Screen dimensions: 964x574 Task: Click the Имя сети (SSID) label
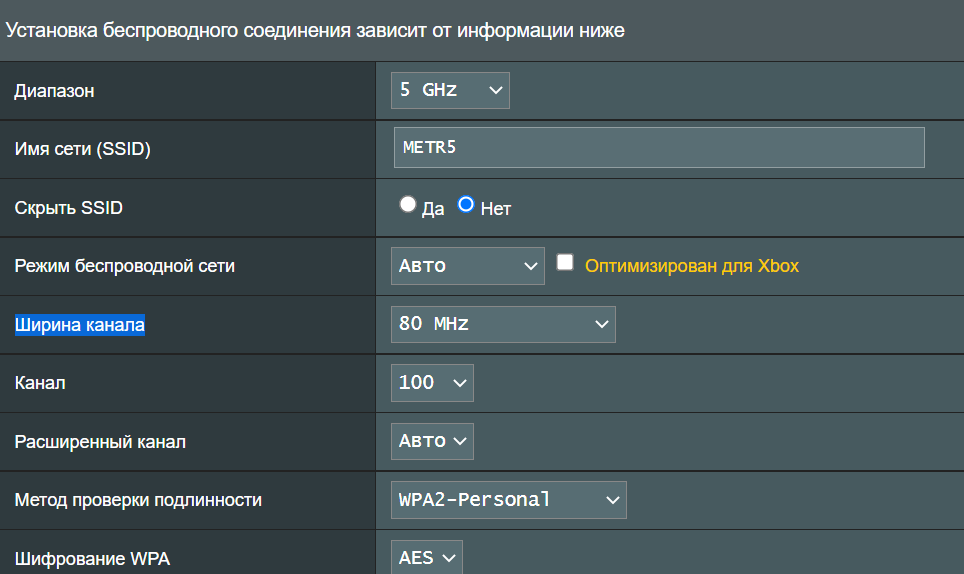click(82, 149)
